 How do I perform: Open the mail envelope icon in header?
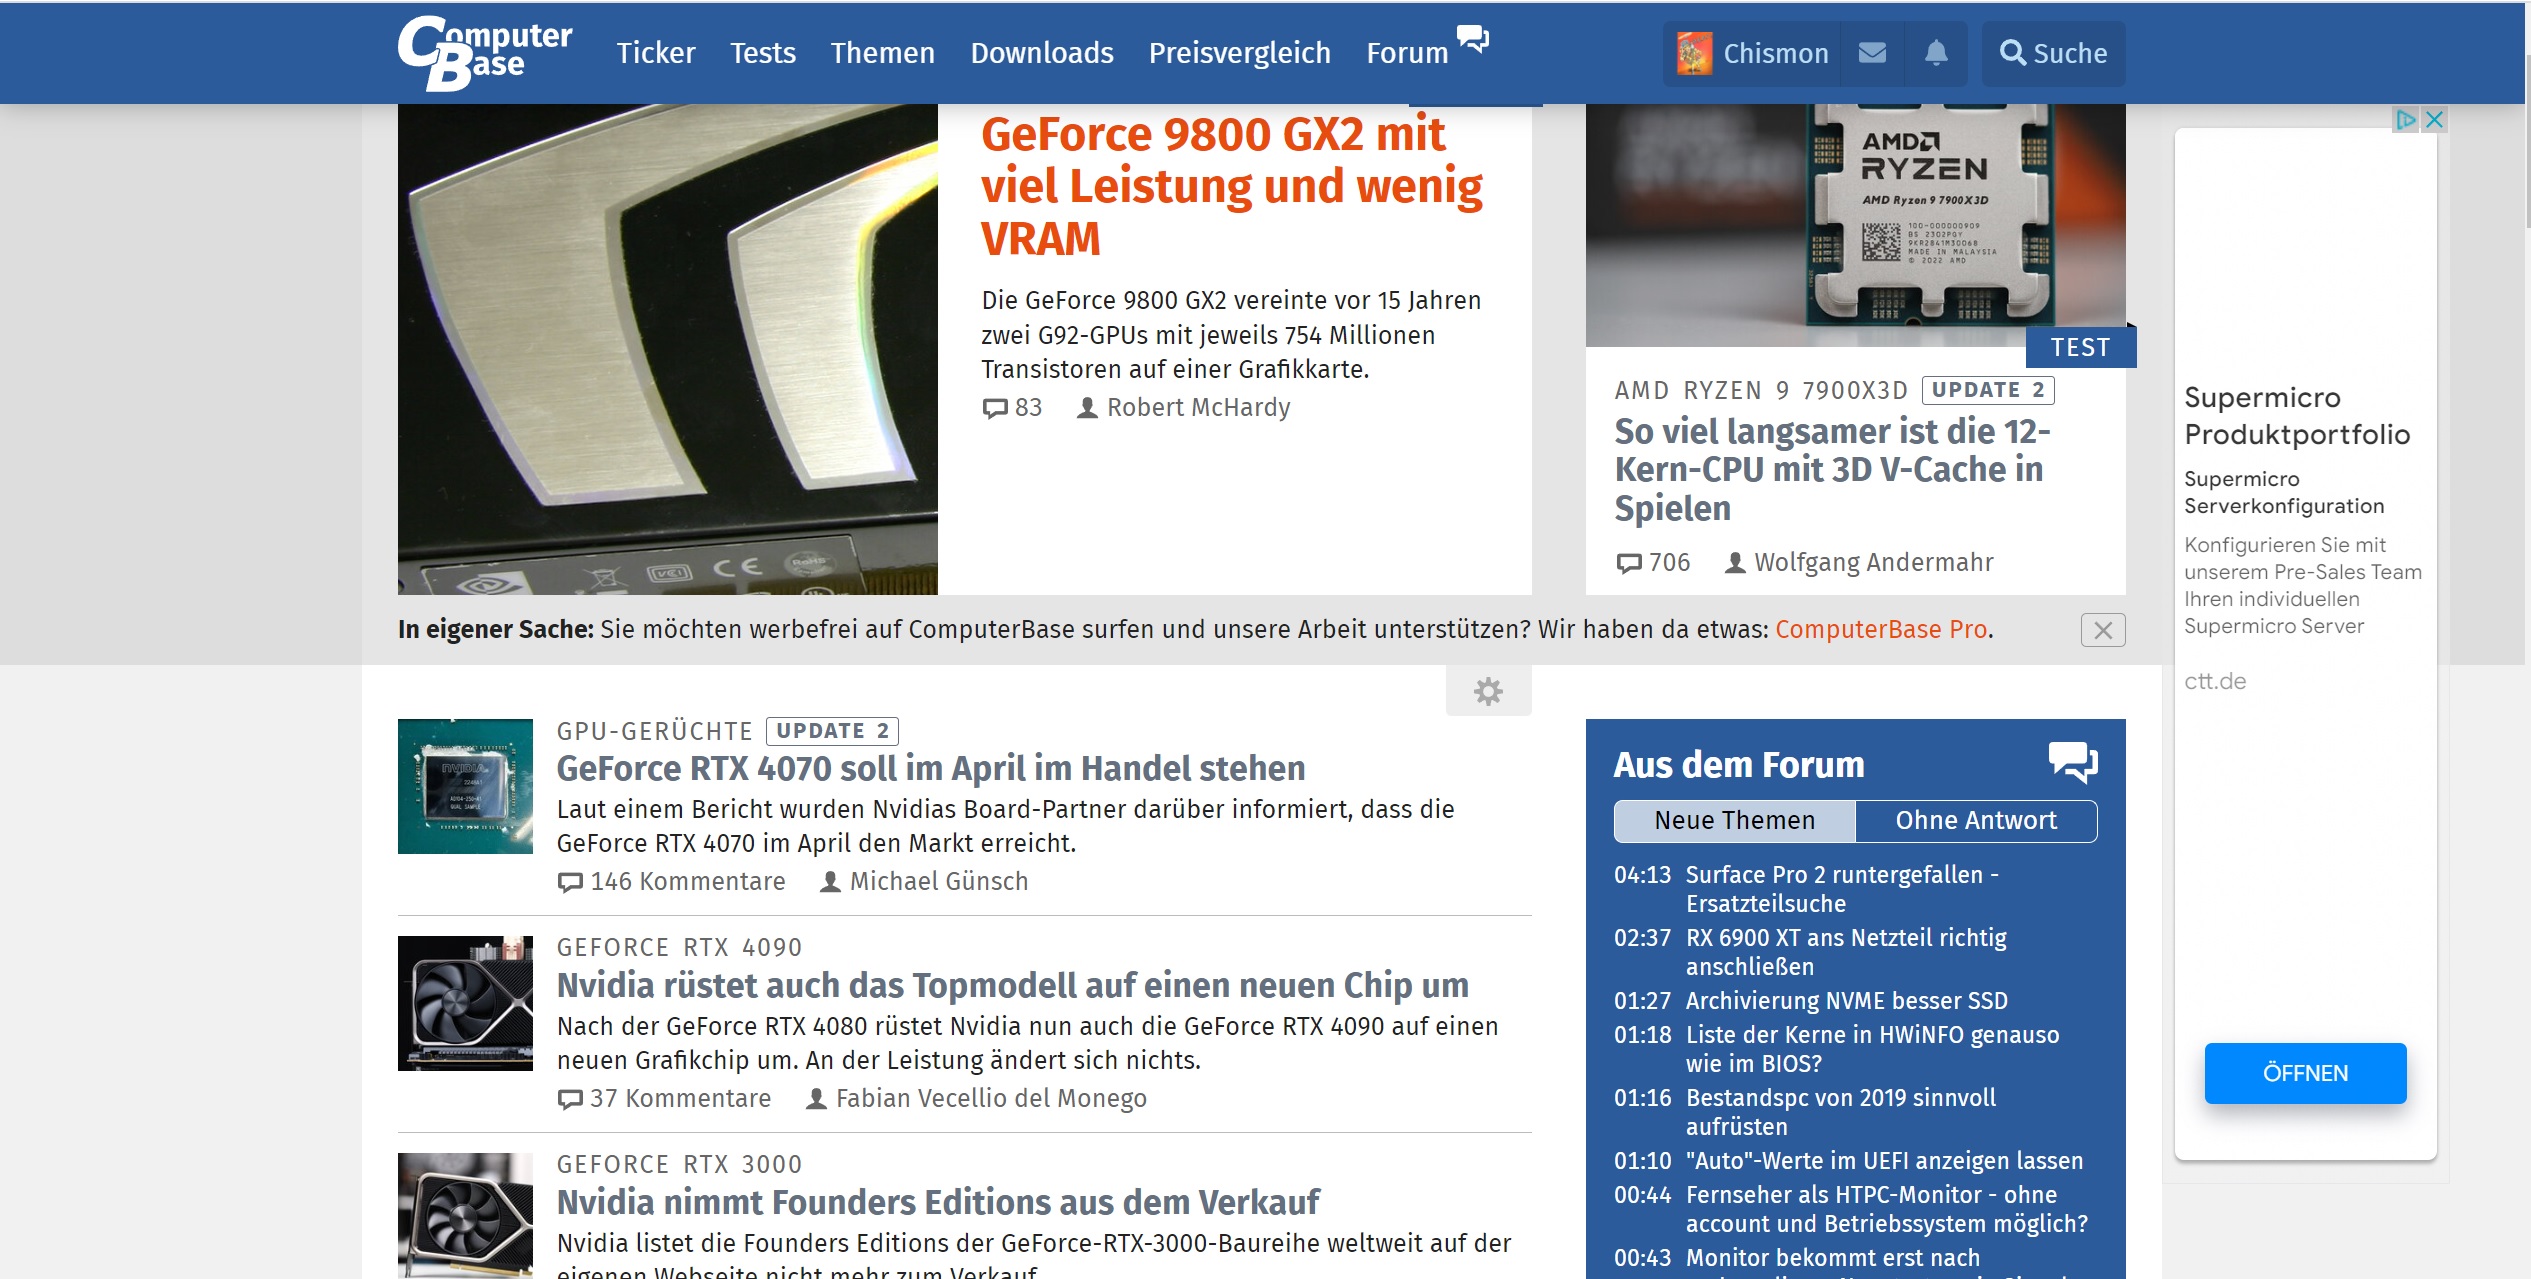[1872, 53]
